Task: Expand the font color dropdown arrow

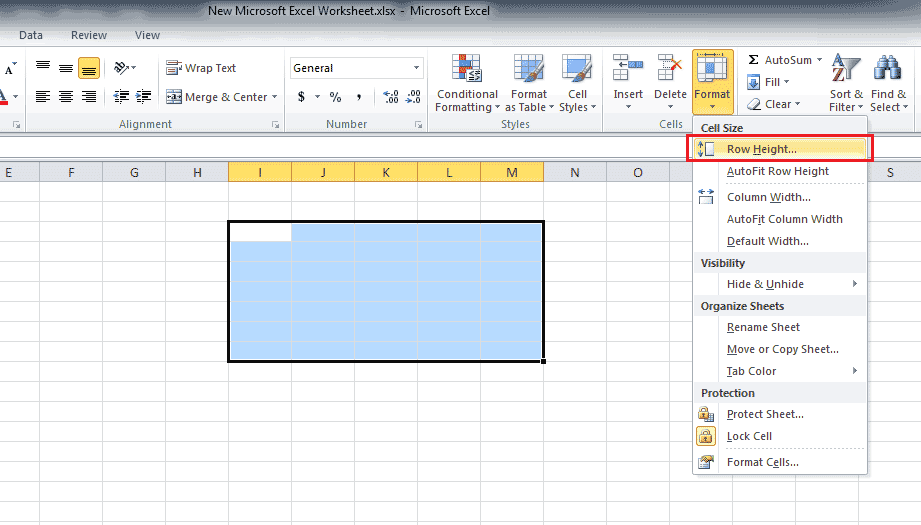Action: point(16,97)
